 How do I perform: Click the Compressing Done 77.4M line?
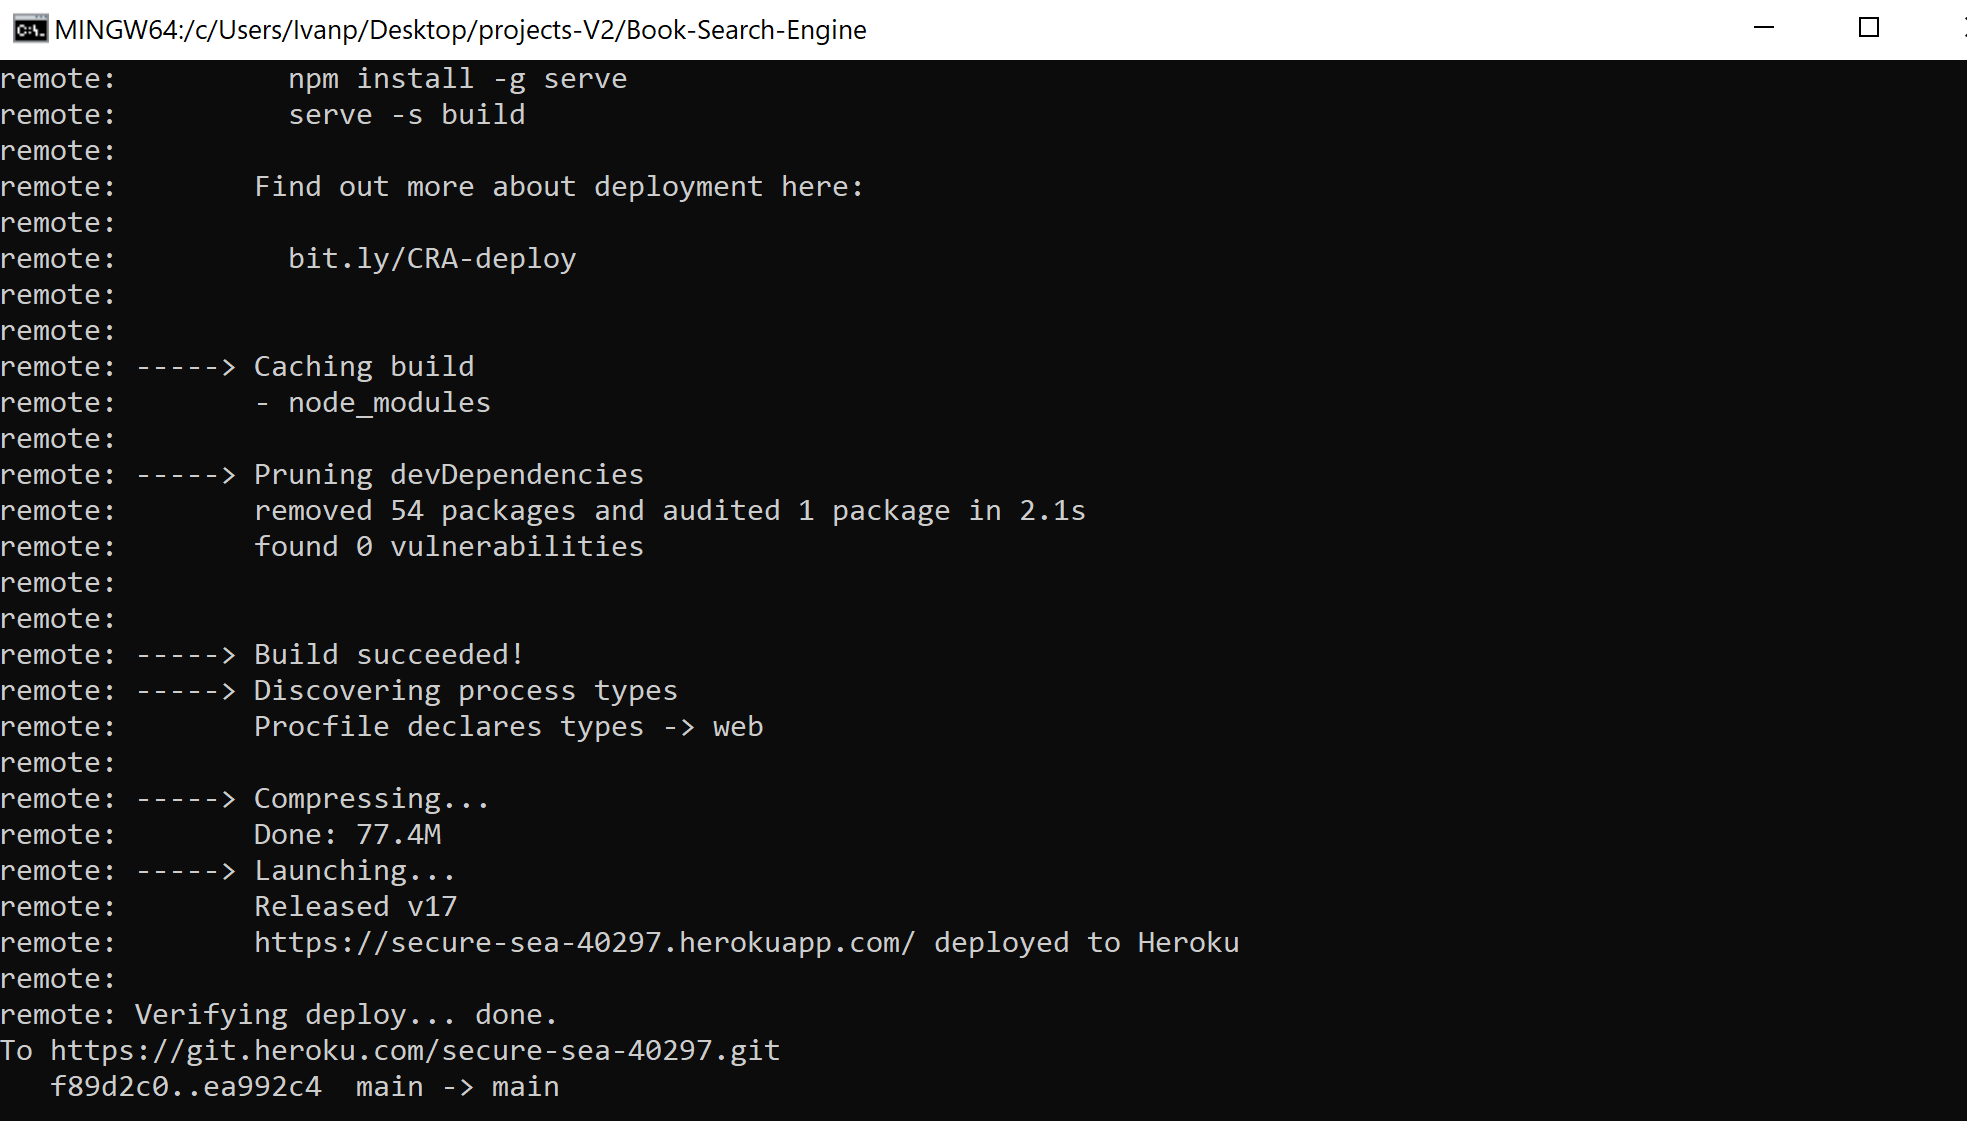348,833
